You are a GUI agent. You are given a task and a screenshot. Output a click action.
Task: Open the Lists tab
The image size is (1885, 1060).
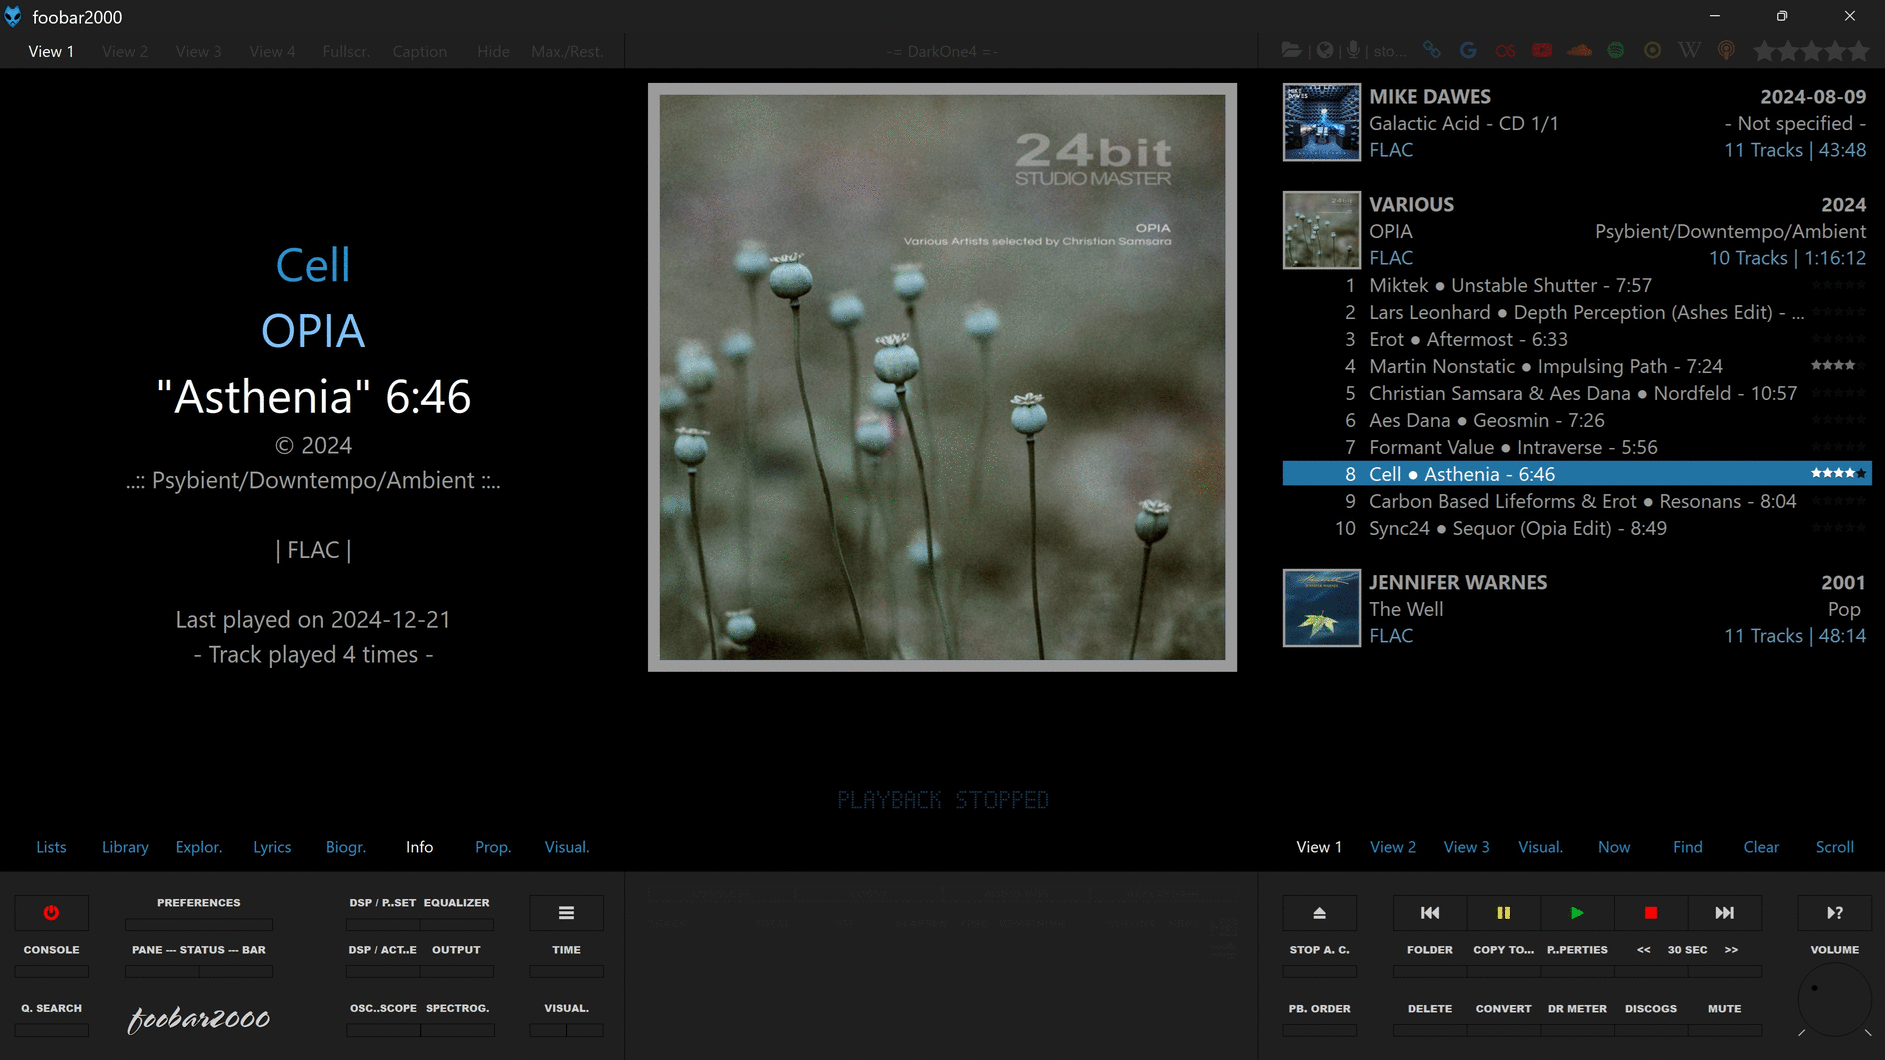51,847
